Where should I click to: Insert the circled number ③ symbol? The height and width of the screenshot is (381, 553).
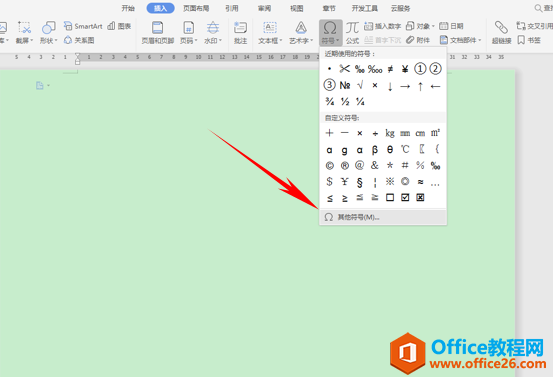329,85
